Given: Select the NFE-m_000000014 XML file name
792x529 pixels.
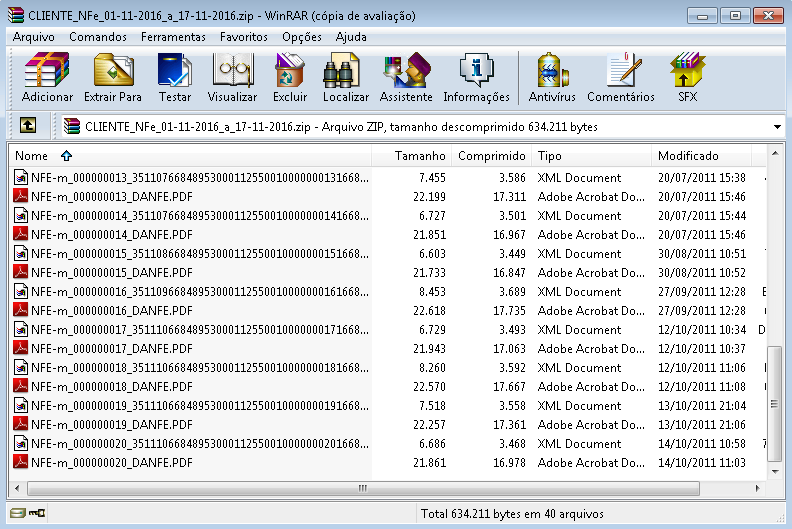Looking at the screenshot, I should click(200, 215).
